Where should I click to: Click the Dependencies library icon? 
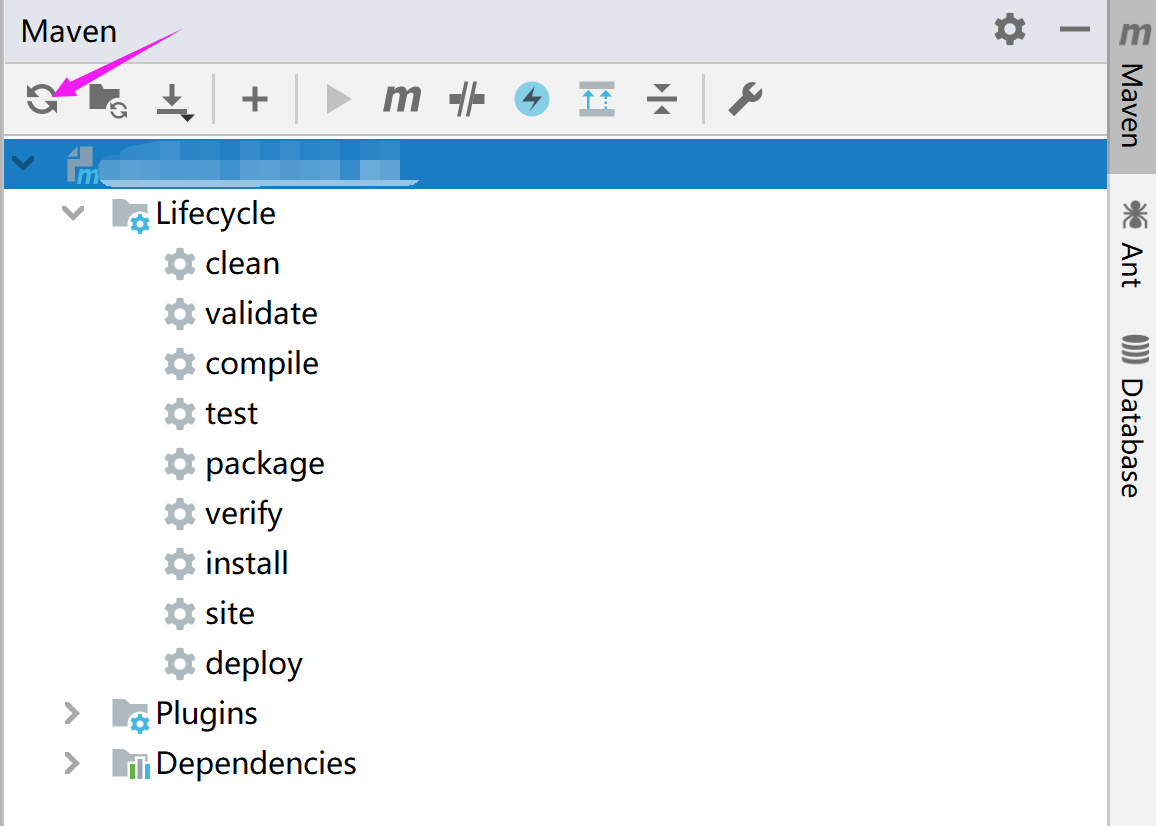[130, 764]
